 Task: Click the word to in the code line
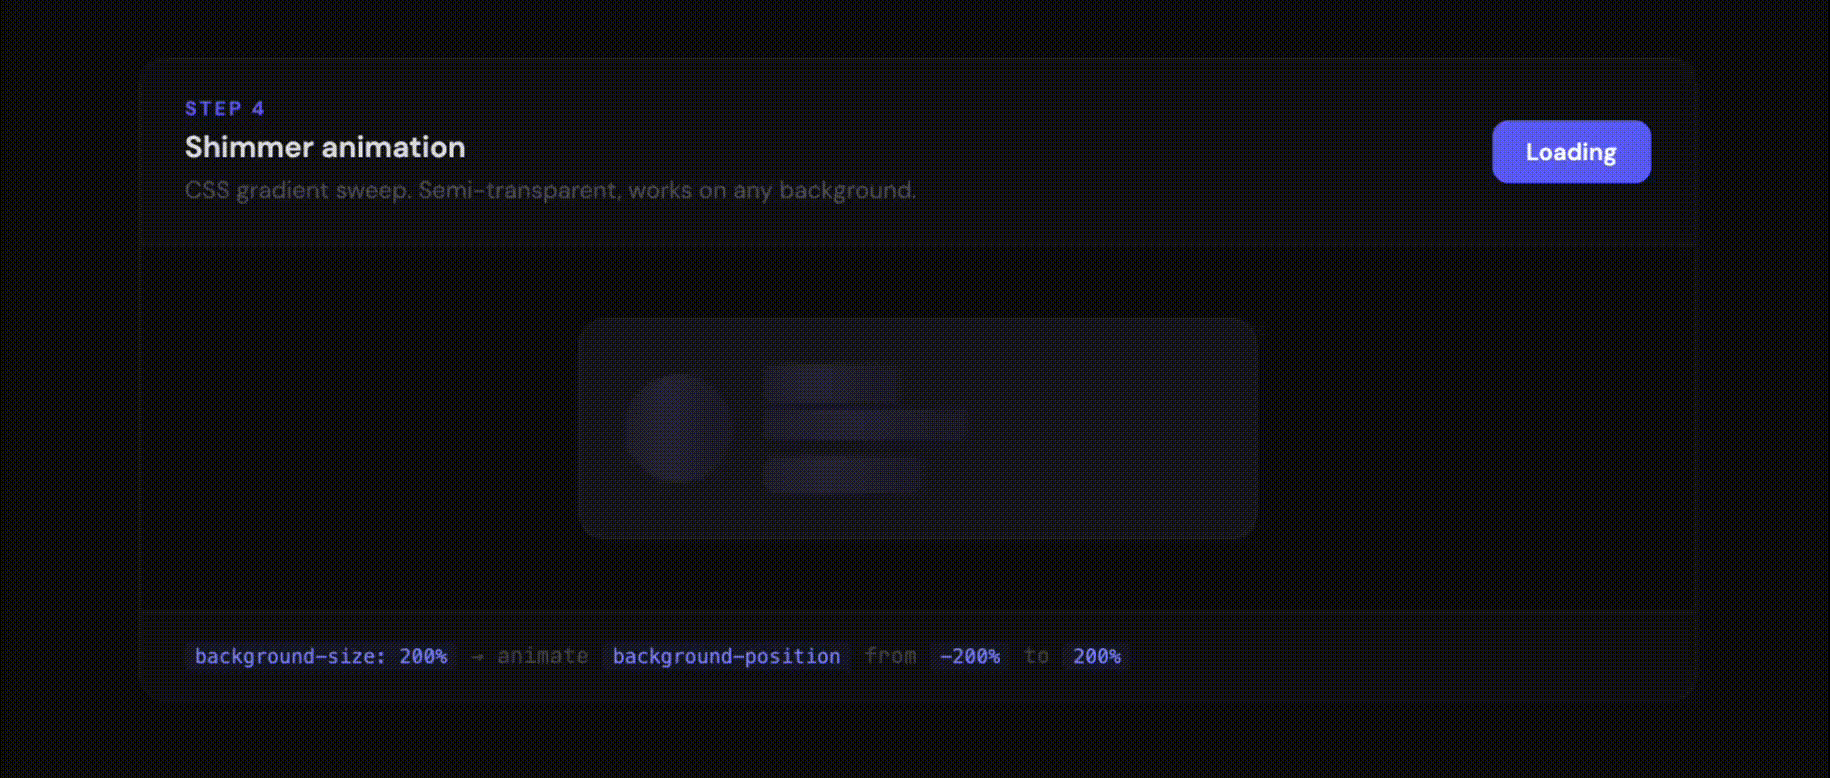tap(1036, 656)
